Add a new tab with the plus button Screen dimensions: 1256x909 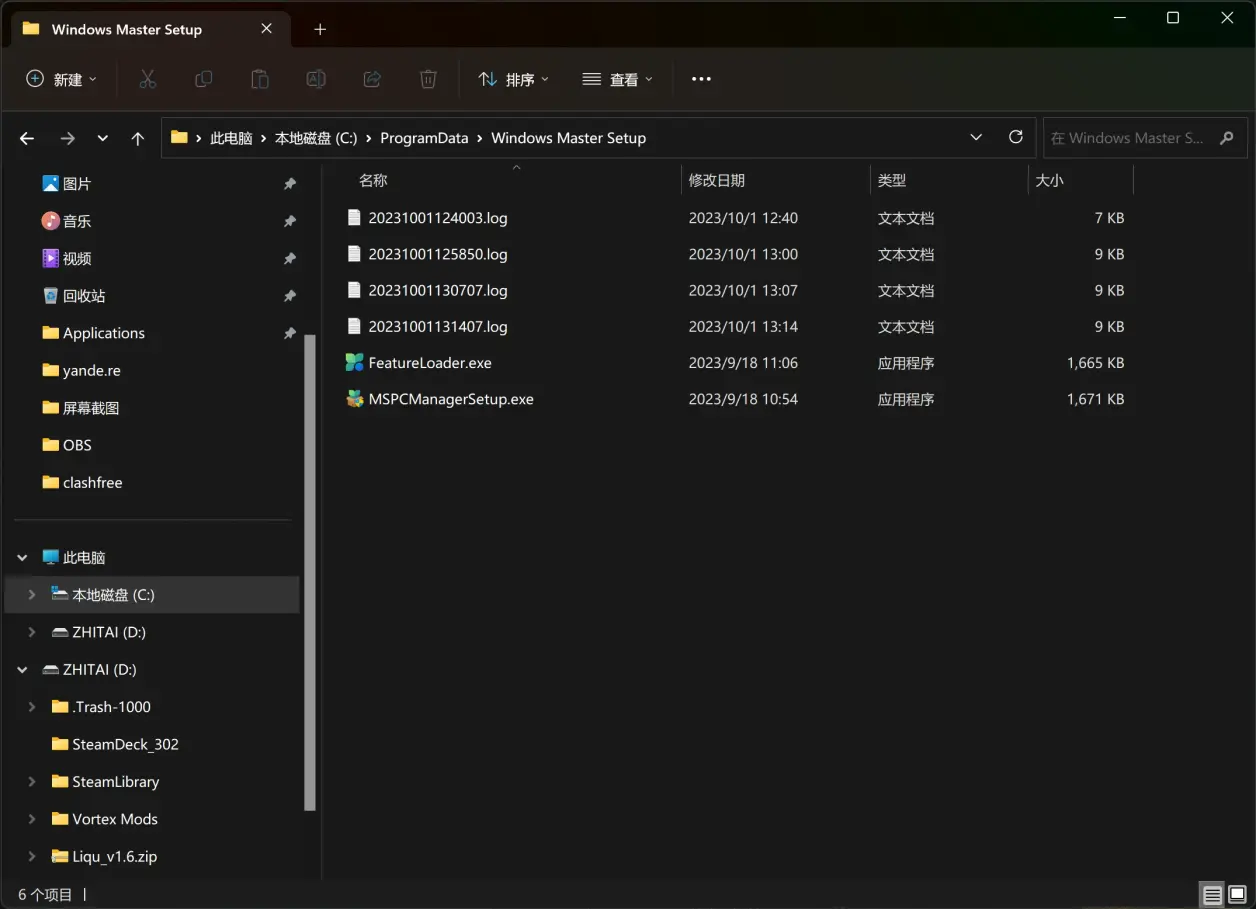[320, 29]
